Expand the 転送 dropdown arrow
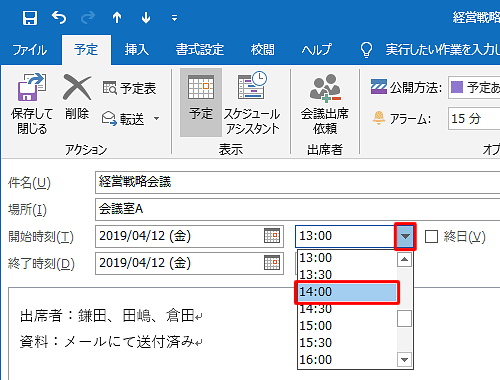This screenshot has width=500, height=380. click(x=156, y=119)
